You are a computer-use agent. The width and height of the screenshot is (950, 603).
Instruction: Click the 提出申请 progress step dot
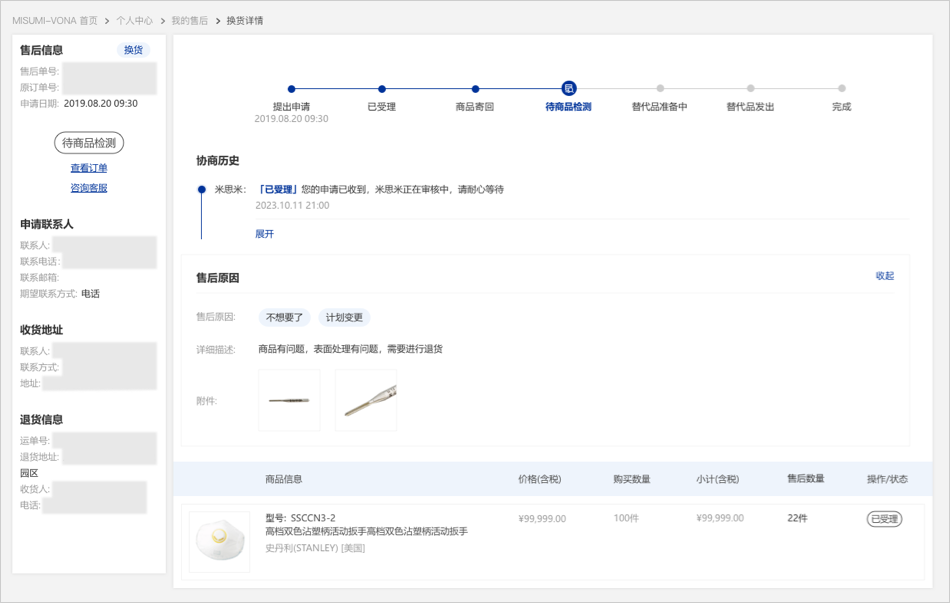(x=291, y=89)
